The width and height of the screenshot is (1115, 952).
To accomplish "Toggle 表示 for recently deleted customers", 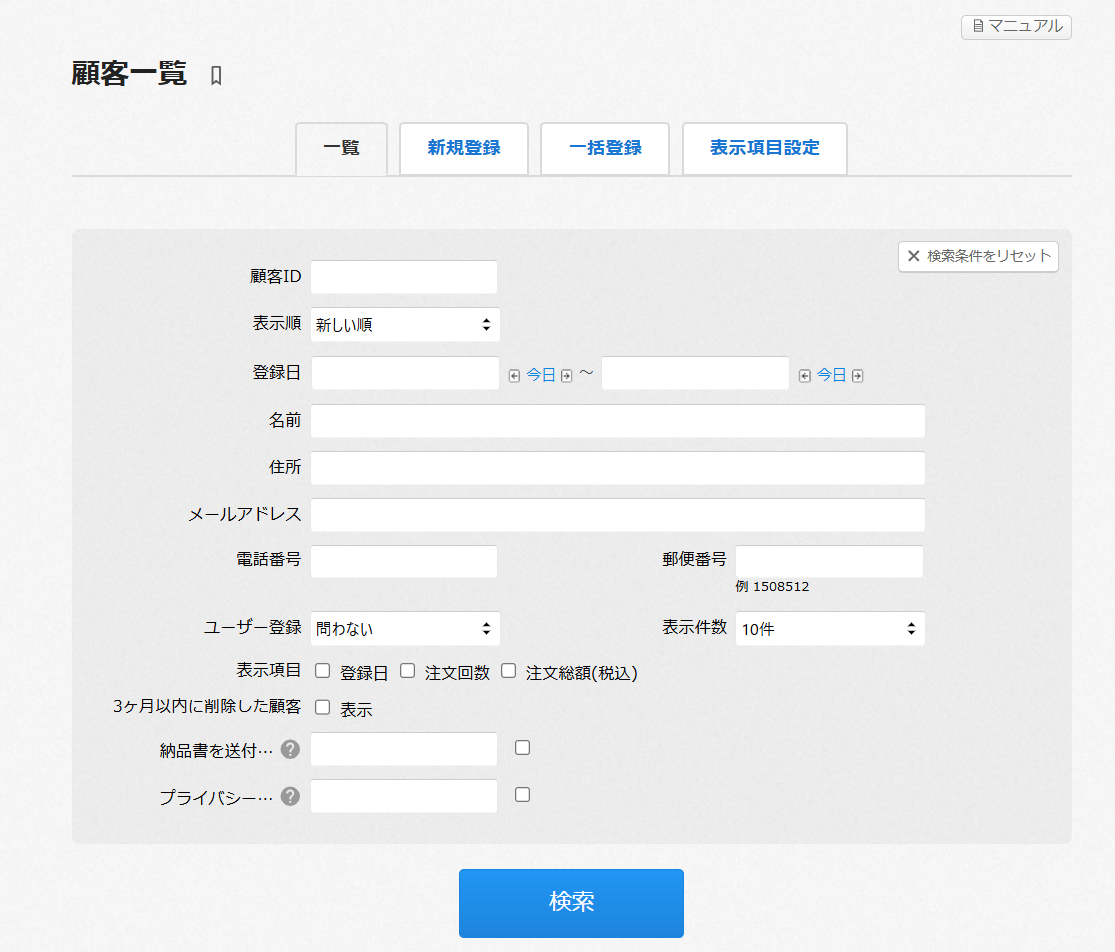I will pos(323,708).
